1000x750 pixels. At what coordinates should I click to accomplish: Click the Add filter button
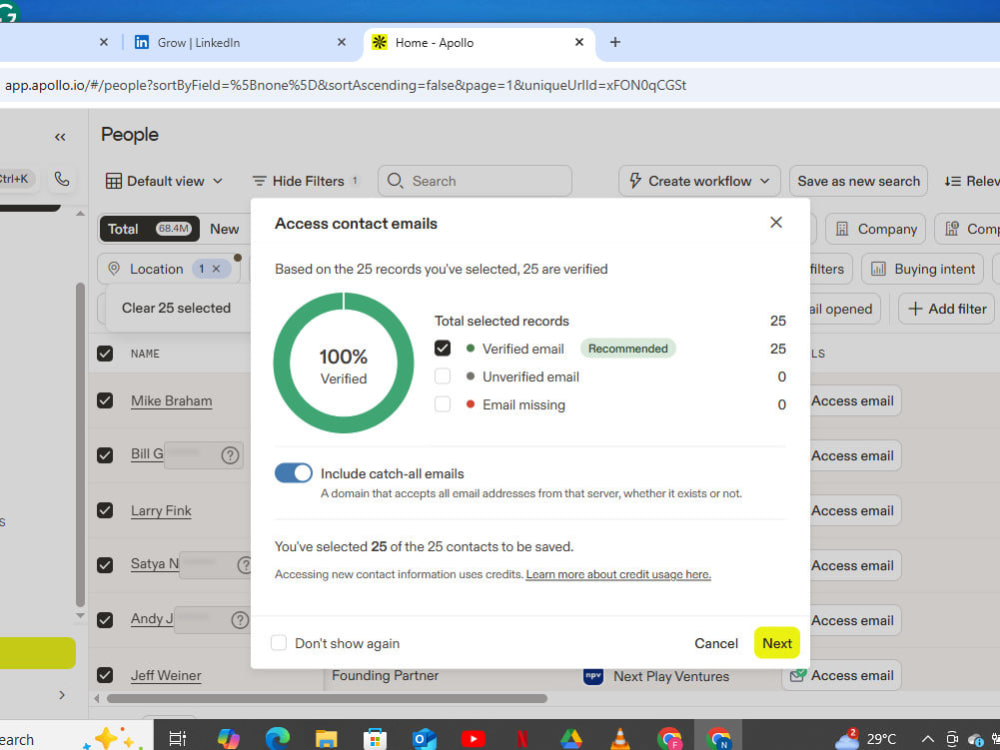coord(946,309)
